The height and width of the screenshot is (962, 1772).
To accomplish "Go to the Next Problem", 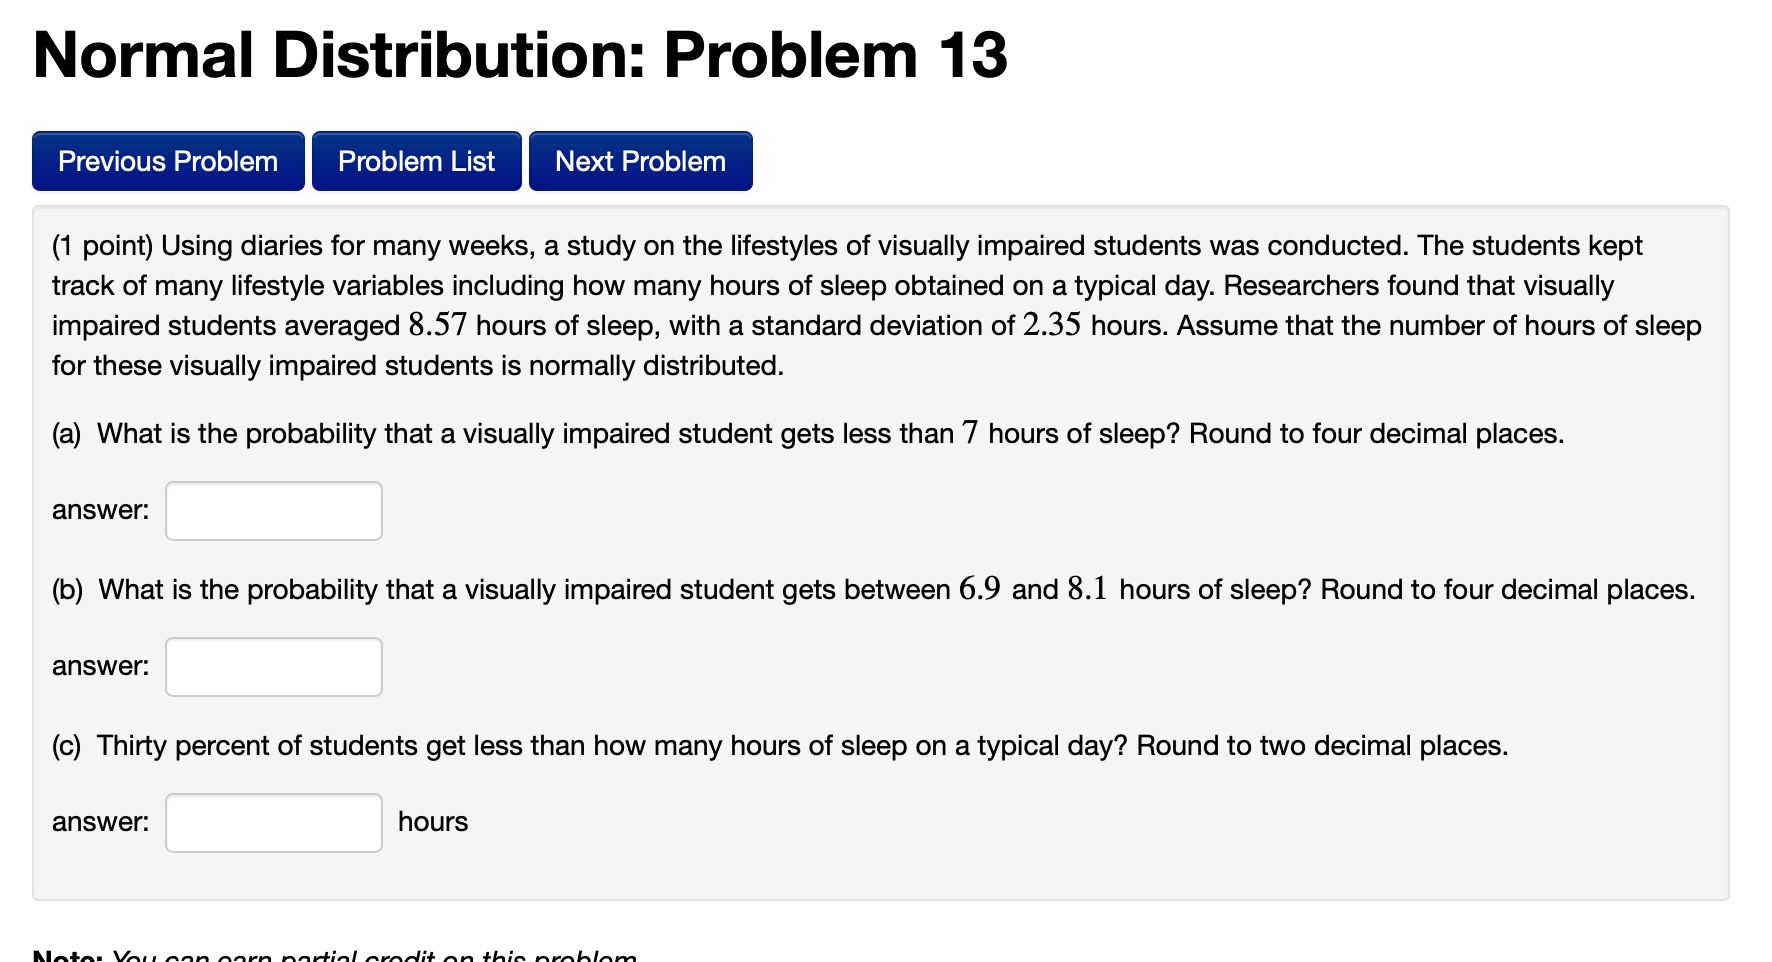I will pos(640,160).
